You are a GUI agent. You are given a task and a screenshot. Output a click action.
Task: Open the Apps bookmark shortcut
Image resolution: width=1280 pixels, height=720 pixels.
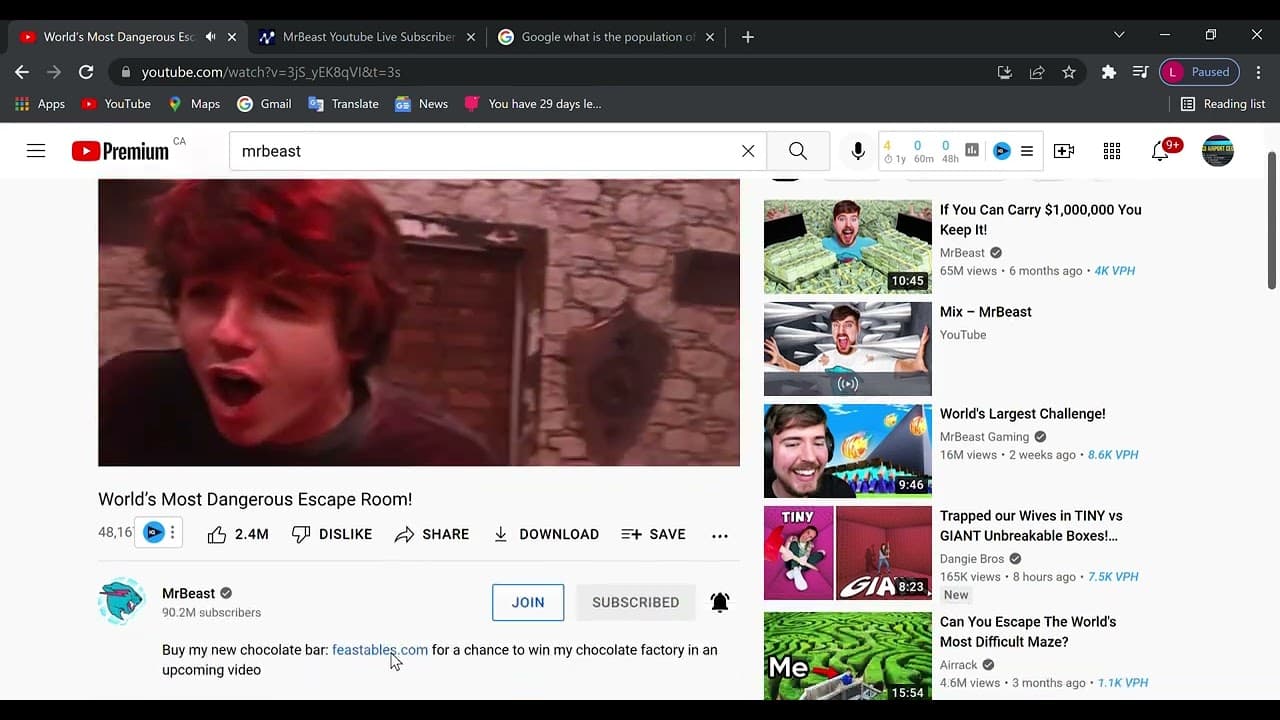pyautogui.click(x=40, y=104)
